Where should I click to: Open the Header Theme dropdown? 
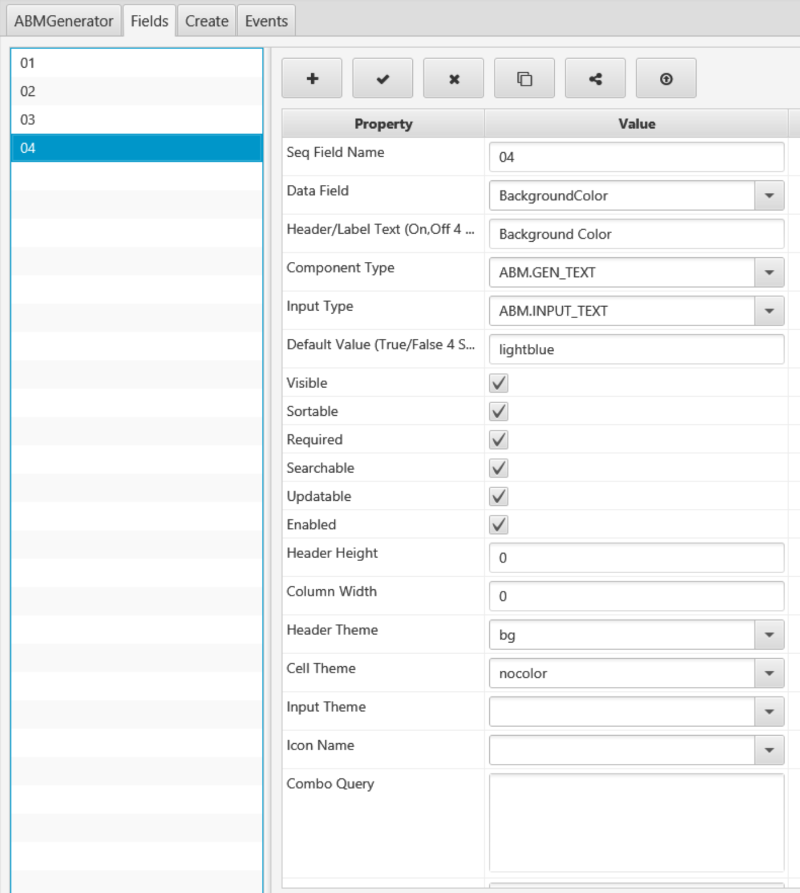[x=769, y=635]
